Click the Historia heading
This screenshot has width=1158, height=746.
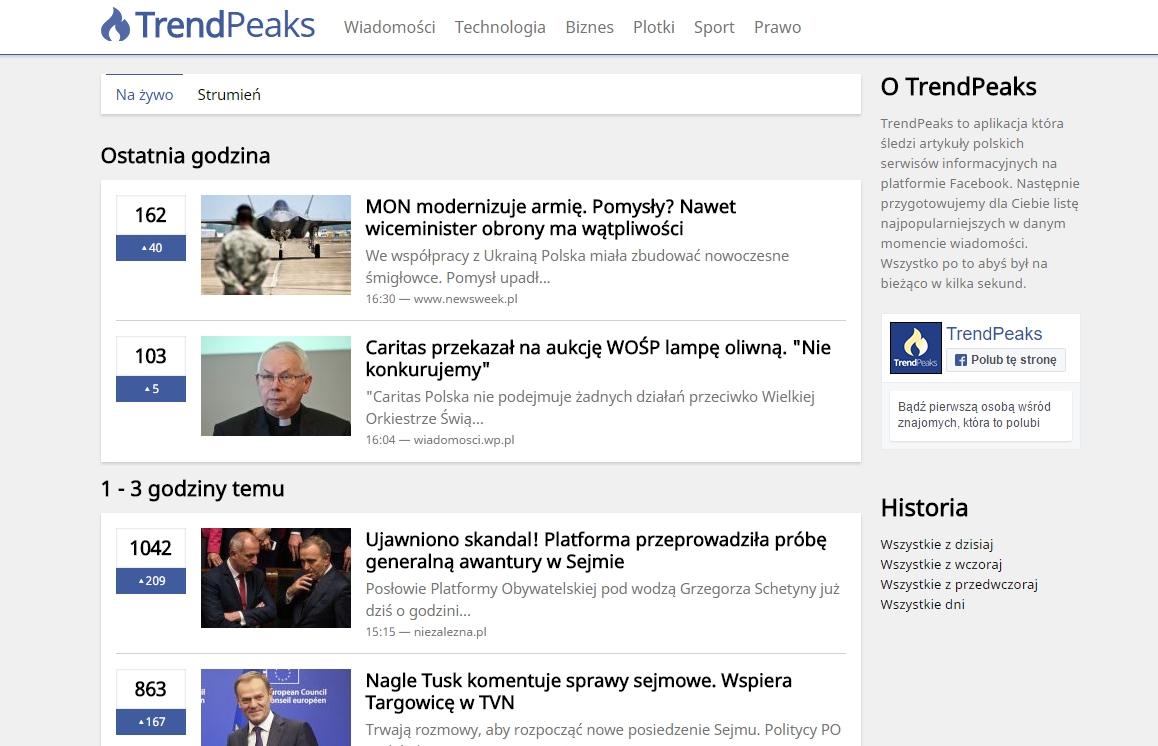(924, 508)
